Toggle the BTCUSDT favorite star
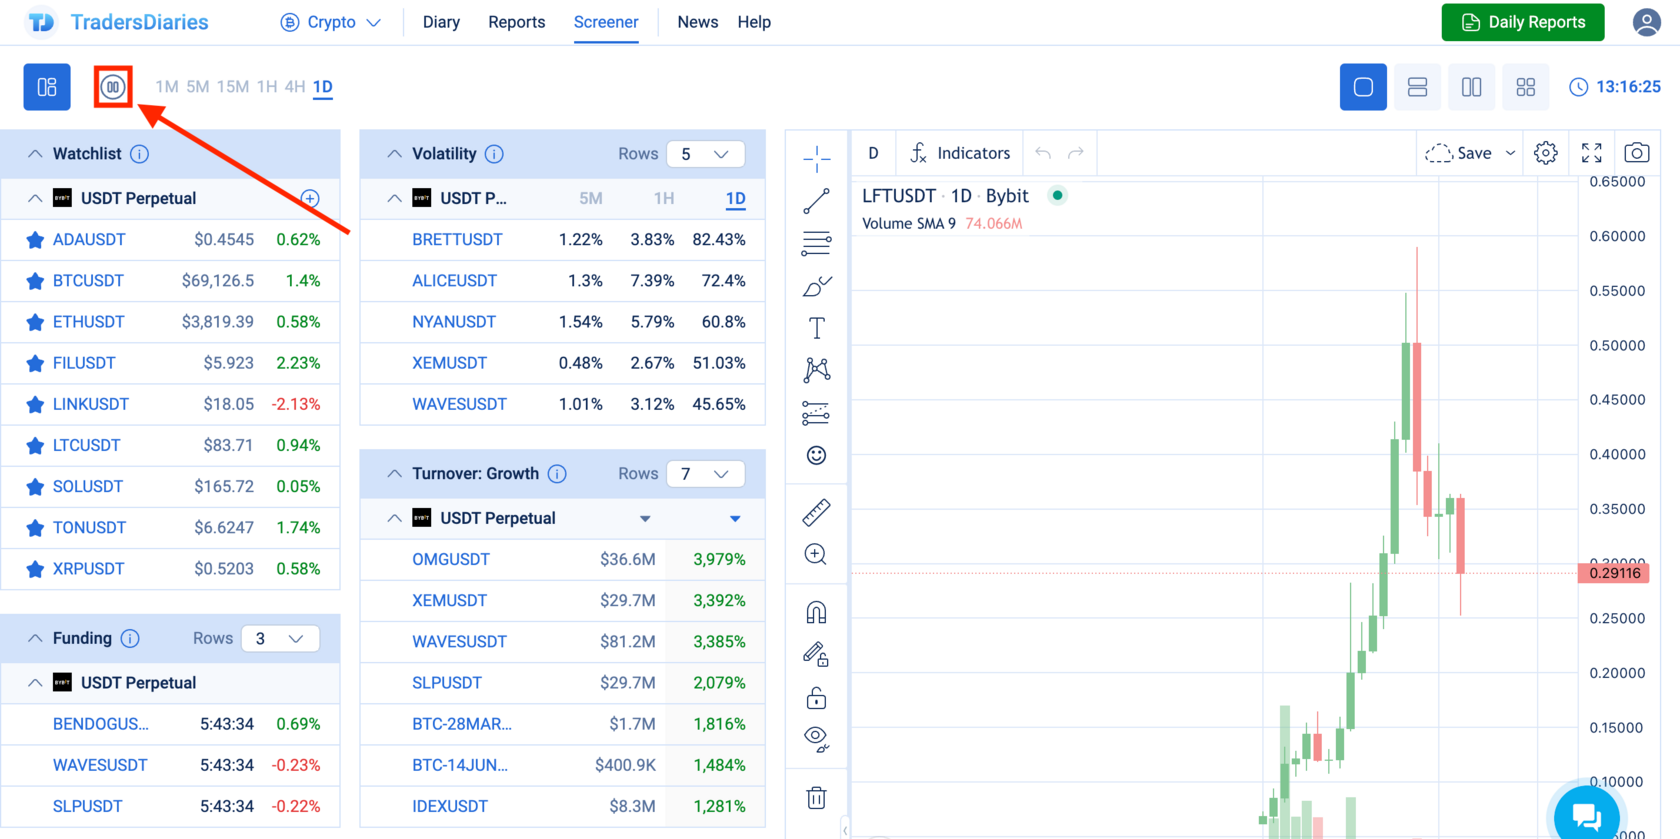This screenshot has width=1680, height=839. click(x=35, y=281)
